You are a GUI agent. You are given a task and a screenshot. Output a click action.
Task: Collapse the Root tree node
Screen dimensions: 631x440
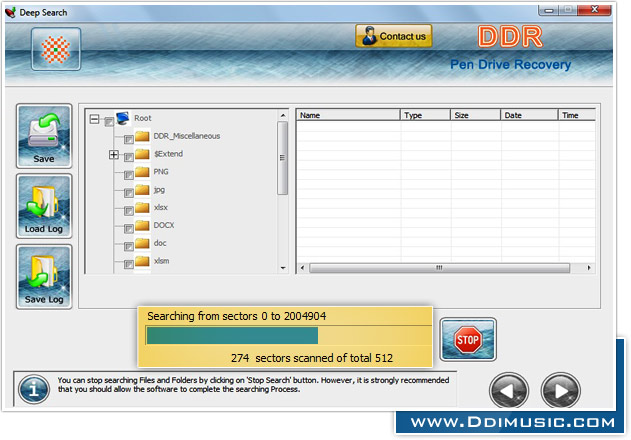(95, 119)
